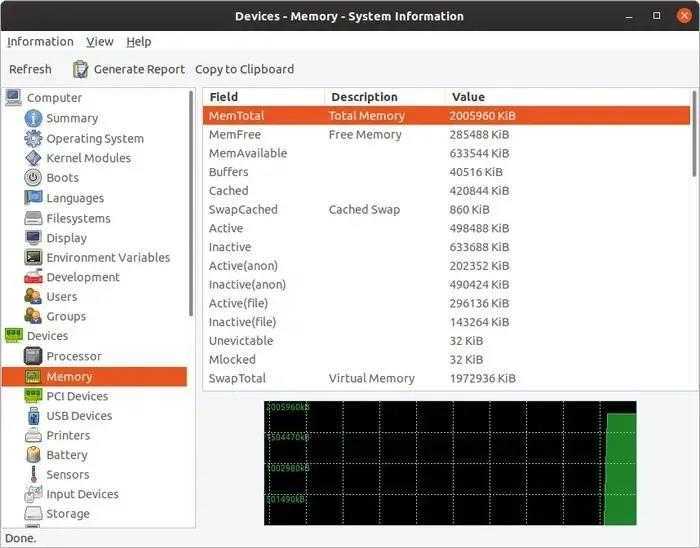Viewport: 700px width, 548px height.
Task: Click the Devices category icon
Action: pos(13,336)
